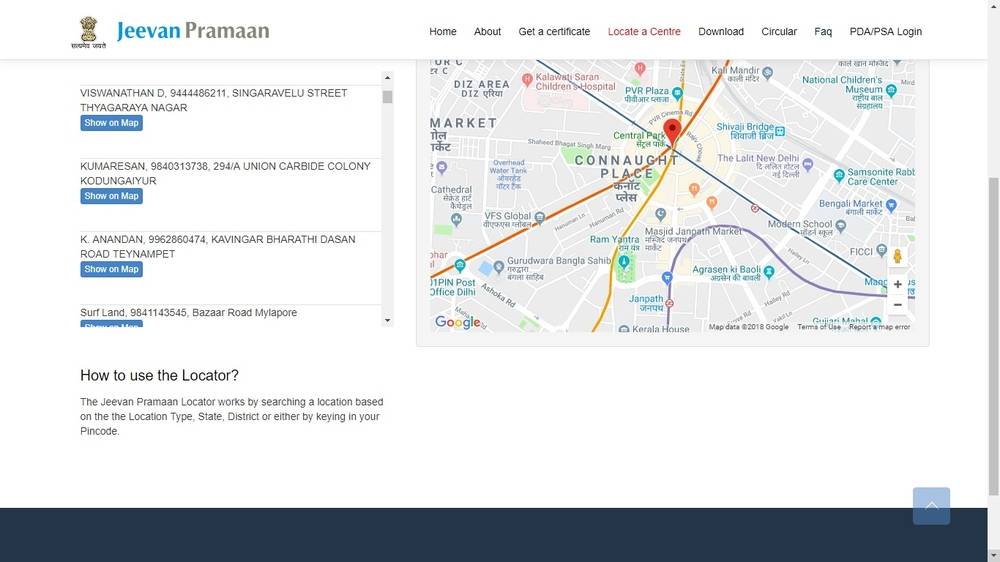Image resolution: width=1000 pixels, height=562 pixels.
Task: Open map Terms of Use link
Action: (818, 327)
